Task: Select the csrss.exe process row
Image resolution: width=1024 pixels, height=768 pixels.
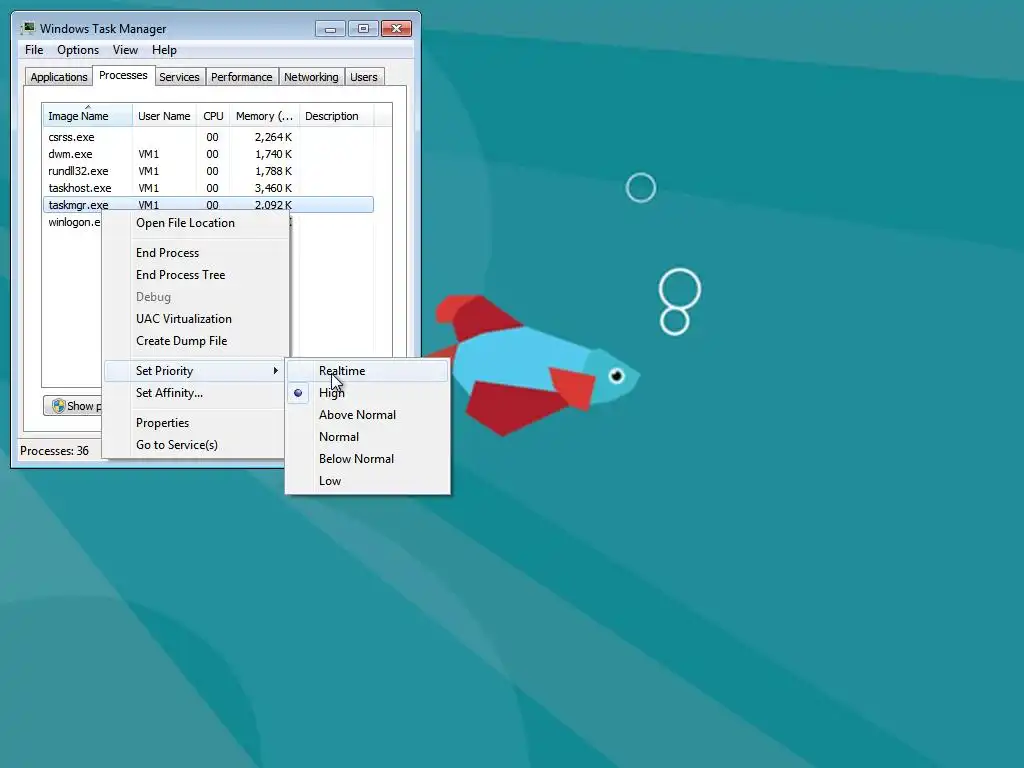Action: tap(208, 137)
